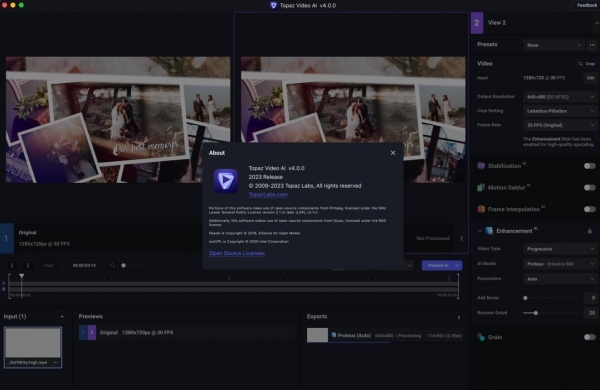Click the Enhancement filter icon
Screen dimensions: 600x390
489,231
